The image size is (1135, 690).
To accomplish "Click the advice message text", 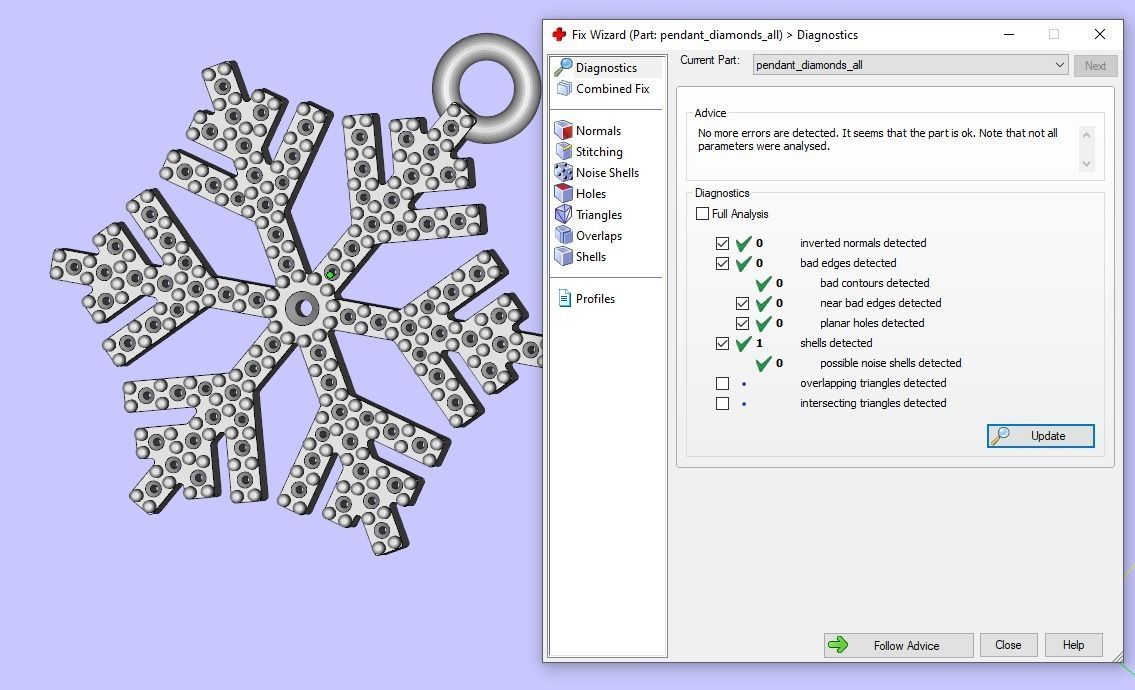I will 877,140.
